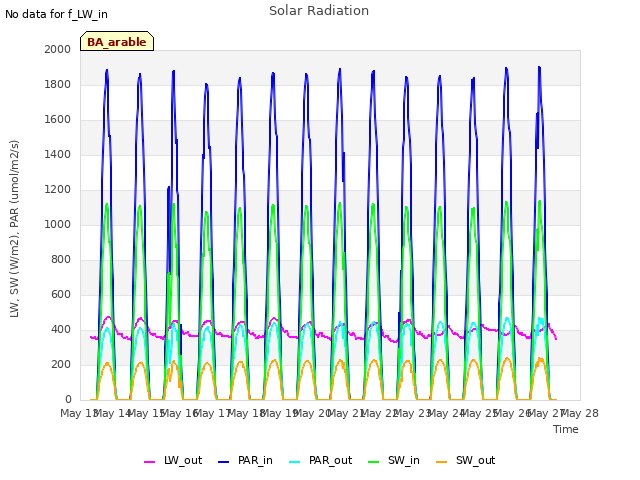Viewport: 640px width, 480px height.
Task: Click the LW_out magenta legend swatch
Action: pyautogui.click(x=149, y=462)
